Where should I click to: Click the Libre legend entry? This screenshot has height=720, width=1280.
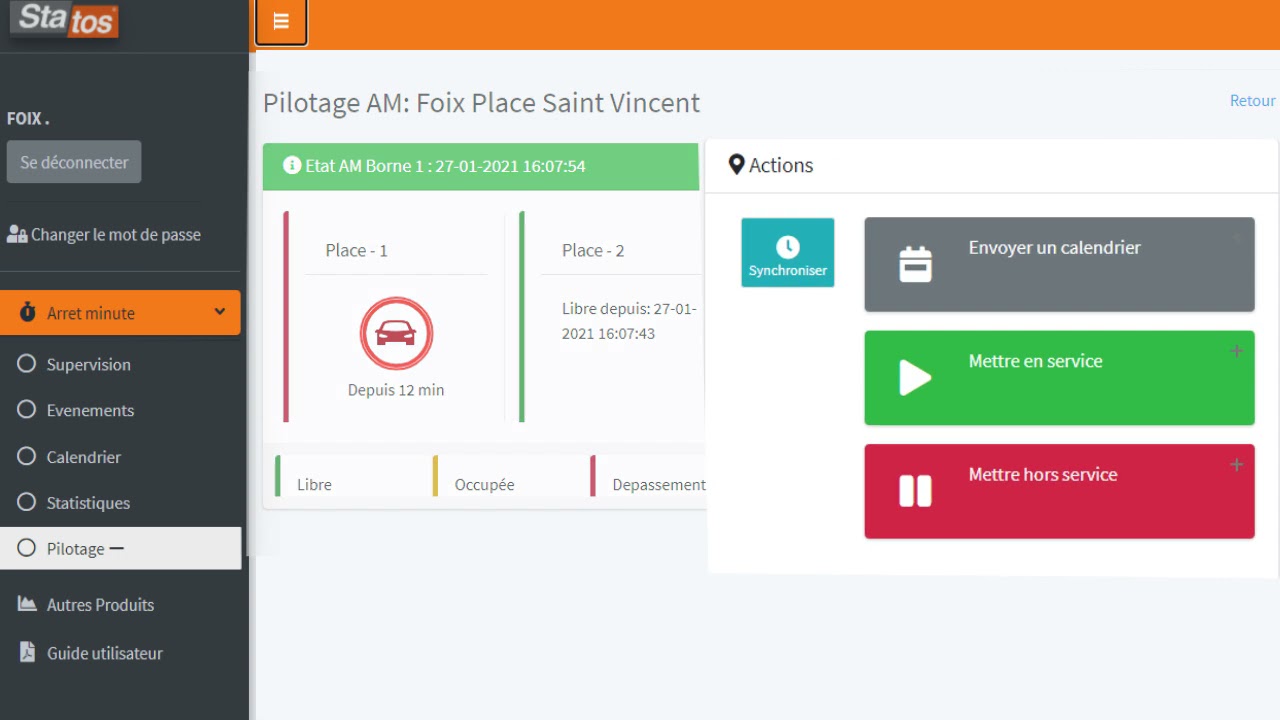tap(314, 484)
